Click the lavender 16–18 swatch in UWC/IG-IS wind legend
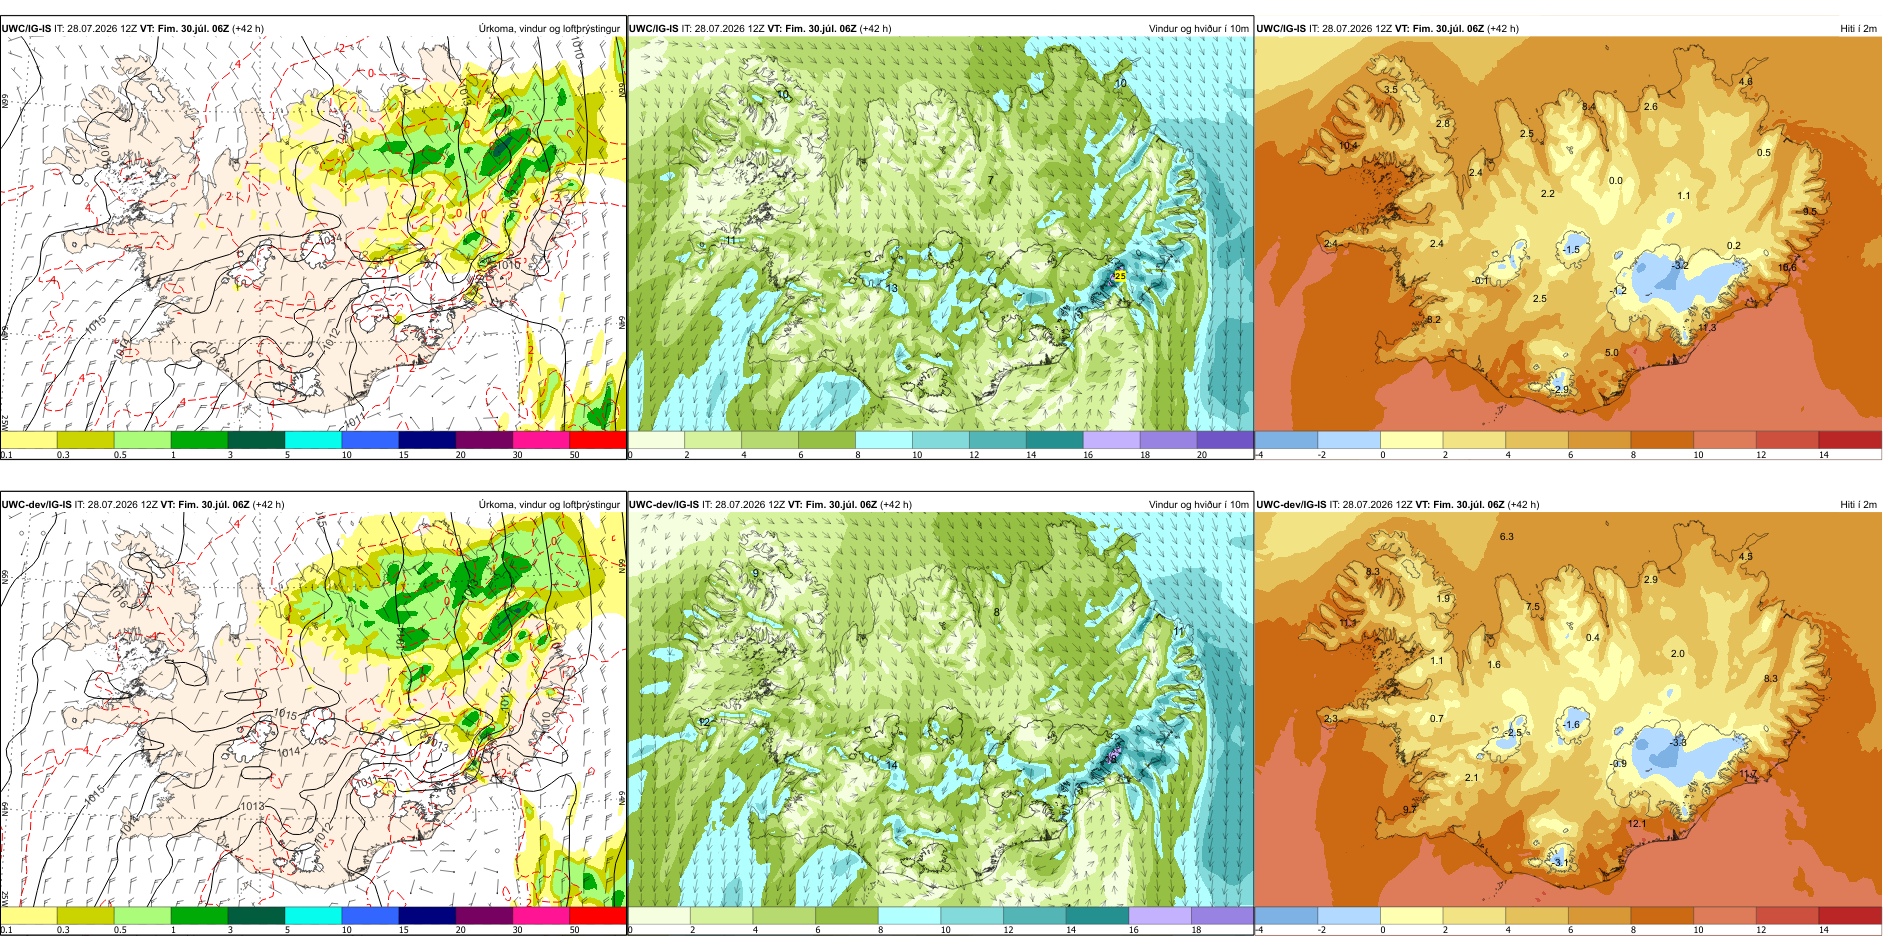Viewport: 1900px width, 950px height. (x=1111, y=440)
